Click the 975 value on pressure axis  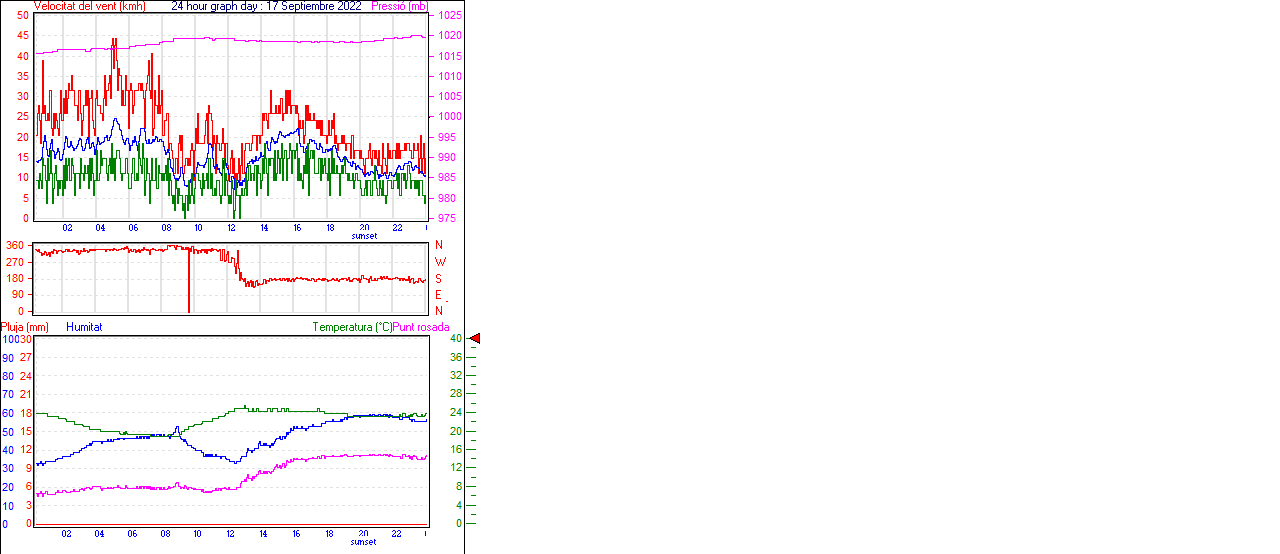(x=446, y=218)
